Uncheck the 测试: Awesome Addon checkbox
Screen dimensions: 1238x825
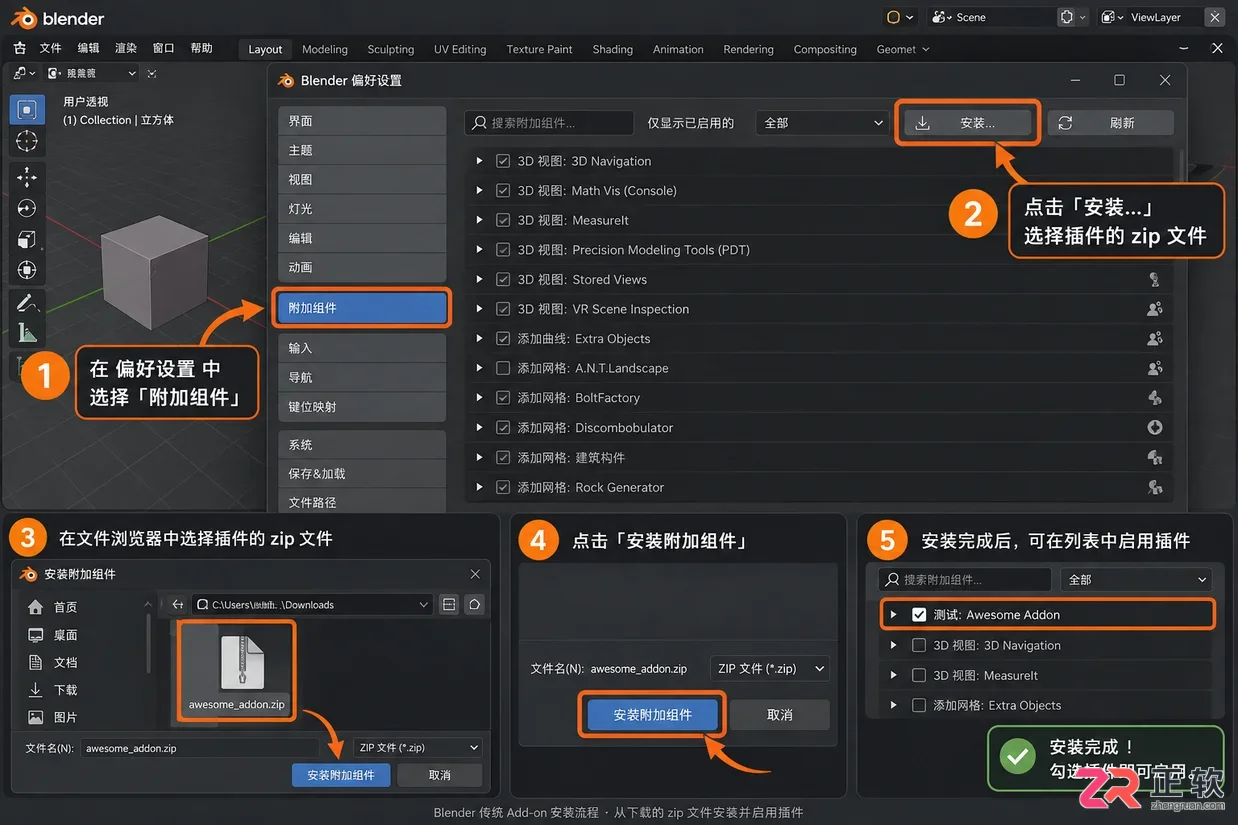[919, 615]
